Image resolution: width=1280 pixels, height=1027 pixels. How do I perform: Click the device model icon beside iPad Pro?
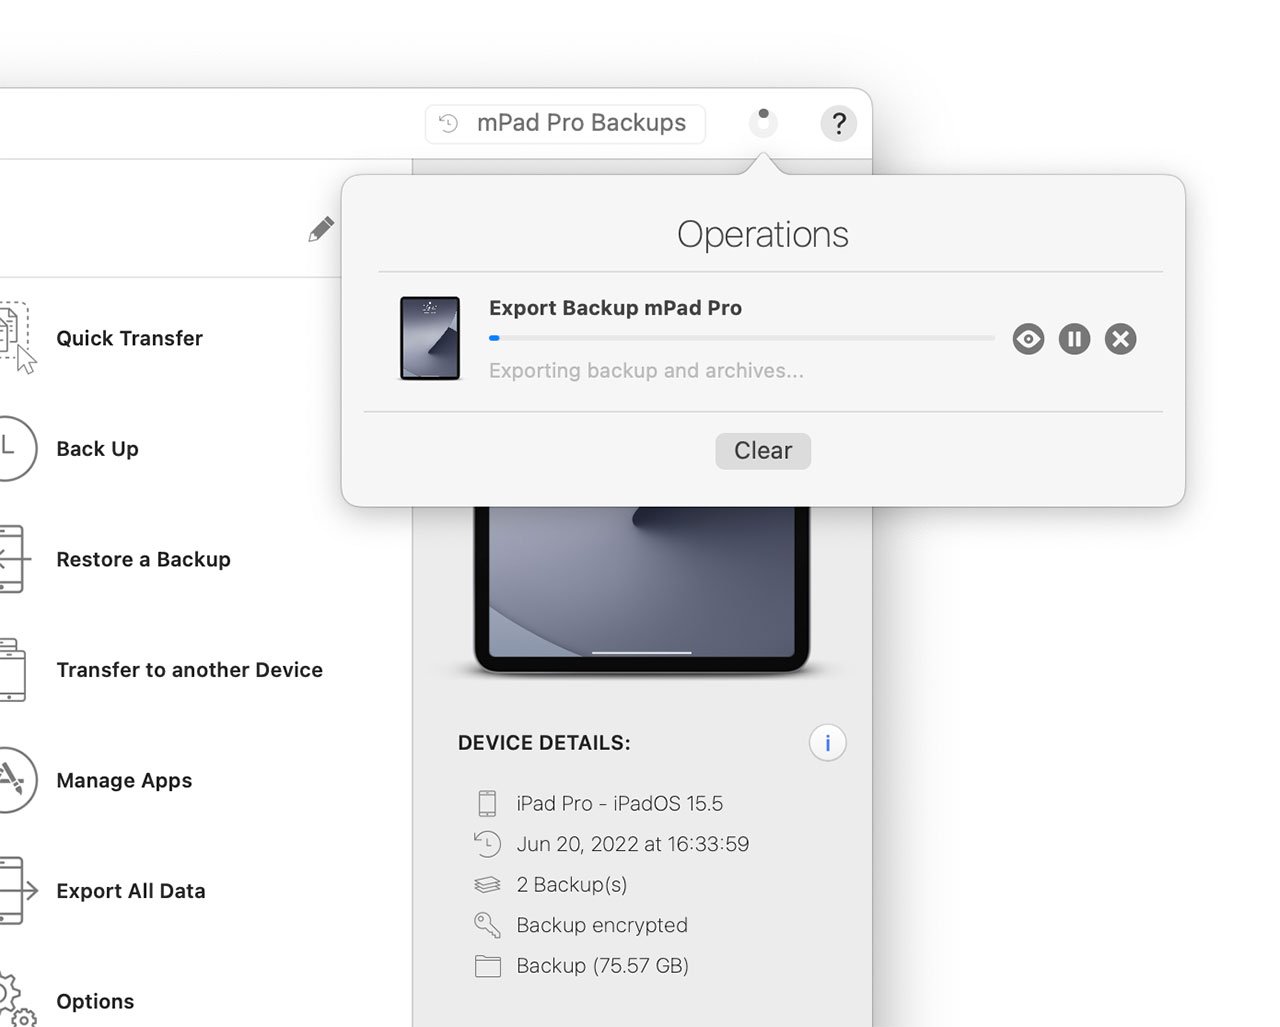tap(487, 803)
